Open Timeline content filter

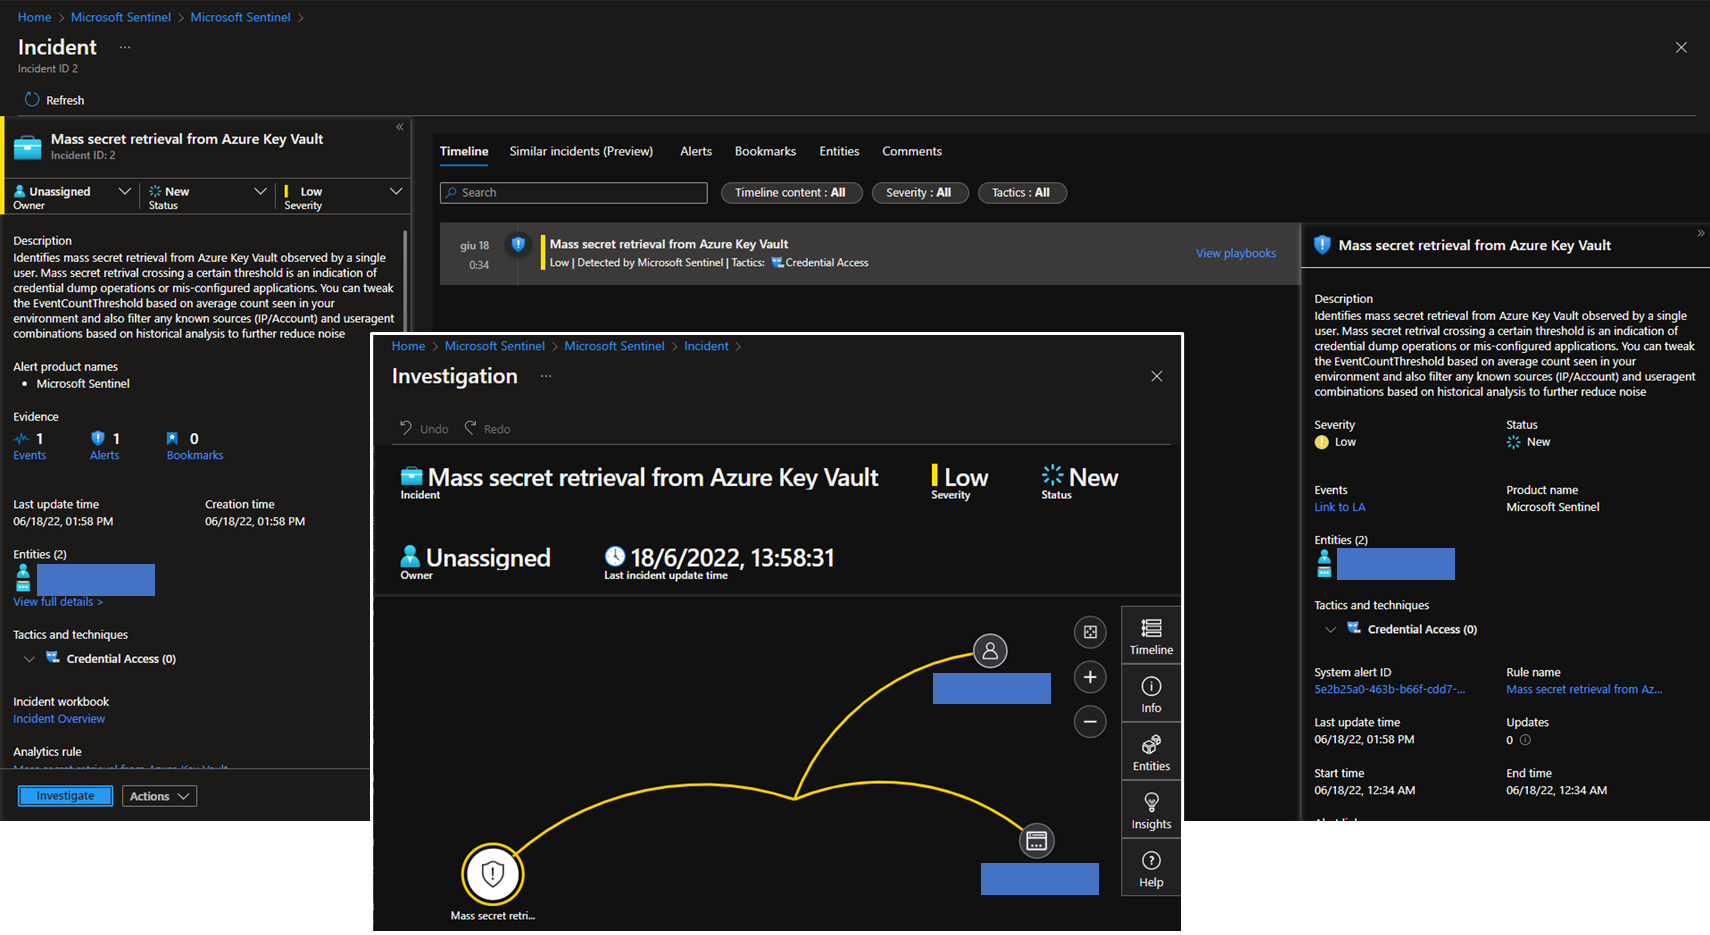(790, 193)
